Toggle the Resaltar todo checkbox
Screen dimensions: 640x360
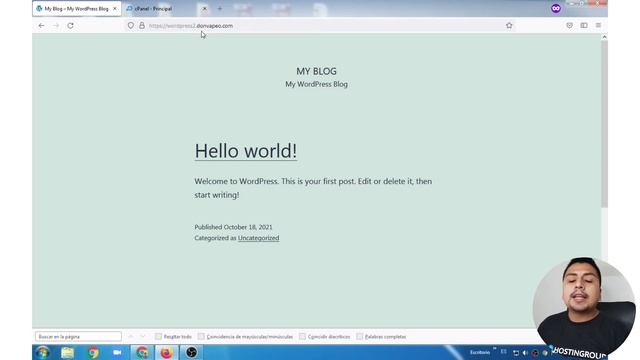158,336
